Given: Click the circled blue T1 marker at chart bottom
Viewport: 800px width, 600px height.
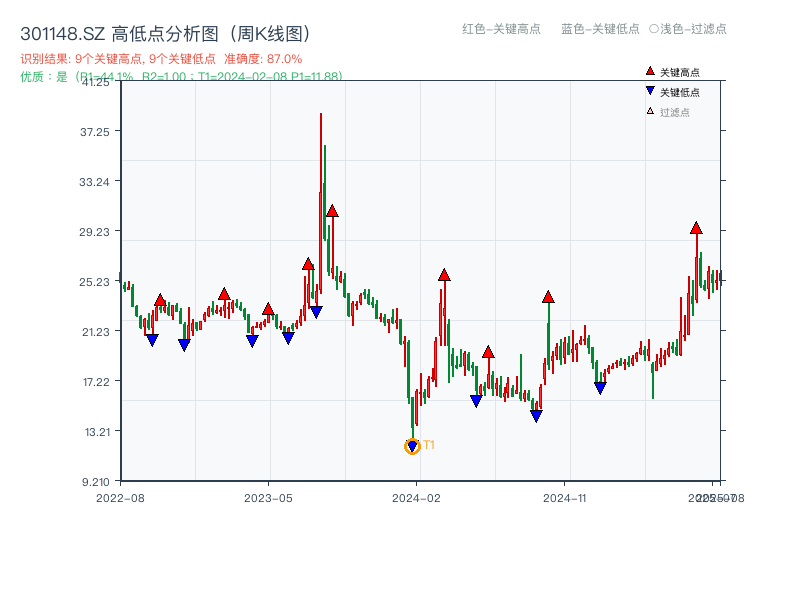Looking at the screenshot, I should point(412,445).
